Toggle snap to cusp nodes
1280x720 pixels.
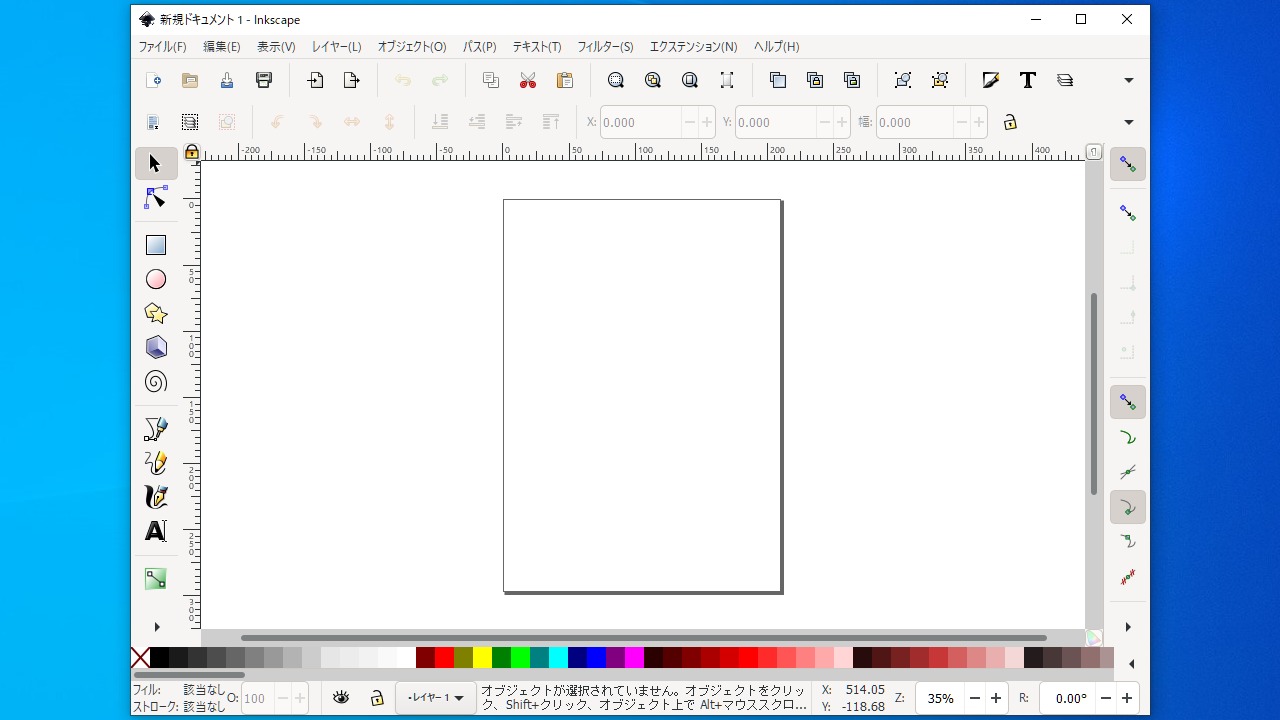[1128, 507]
